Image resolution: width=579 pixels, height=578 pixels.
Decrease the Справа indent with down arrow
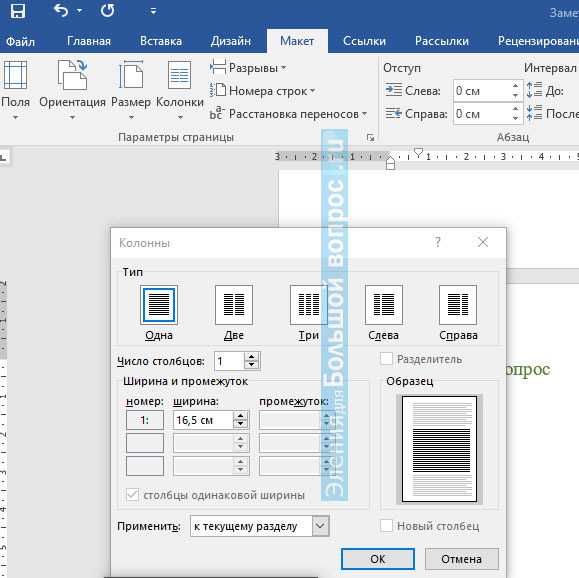[515, 119]
